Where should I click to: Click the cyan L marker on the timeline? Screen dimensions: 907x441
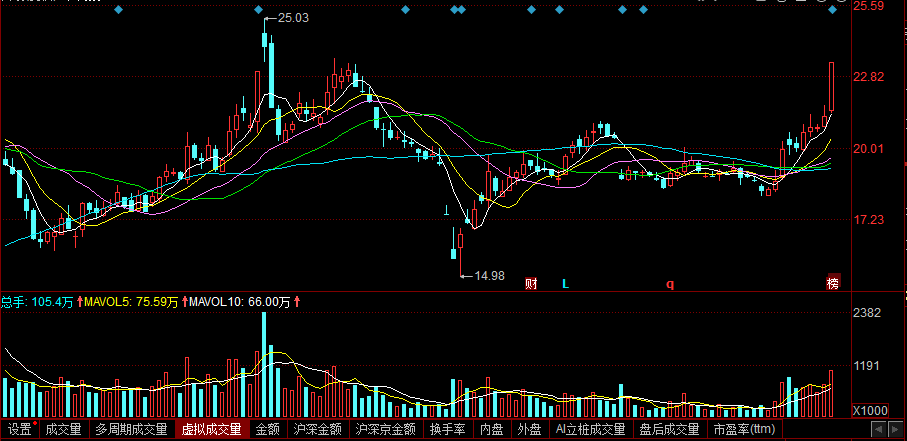click(565, 284)
